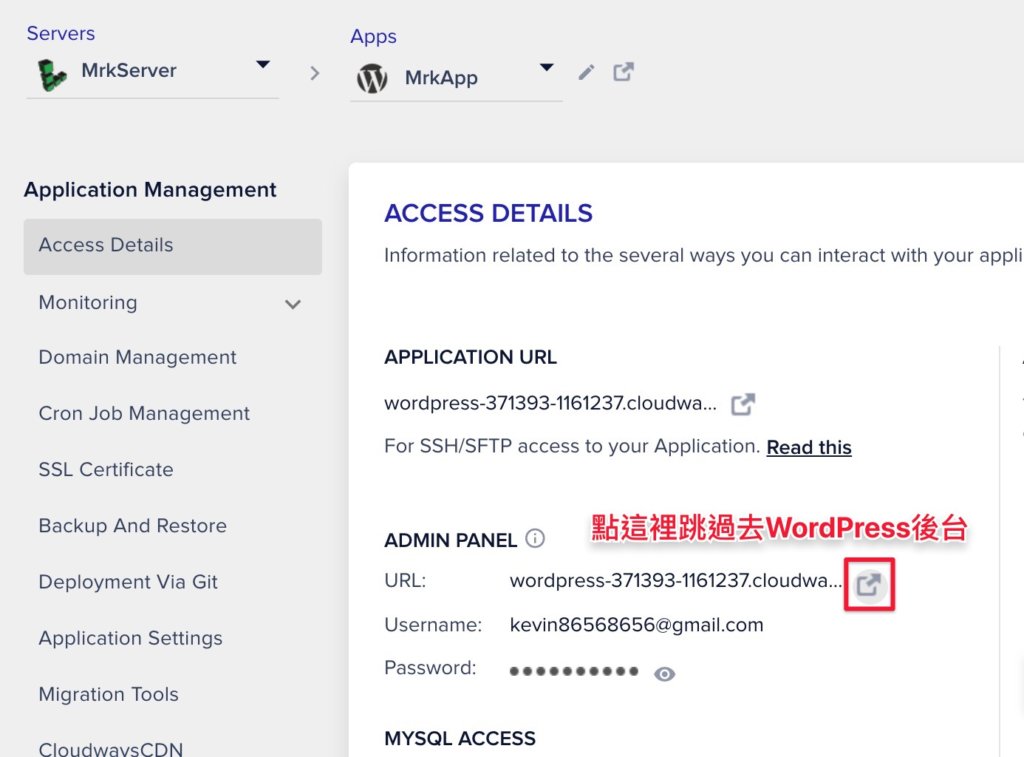
Task: Click the MrkServer name text
Action: click(x=129, y=71)
